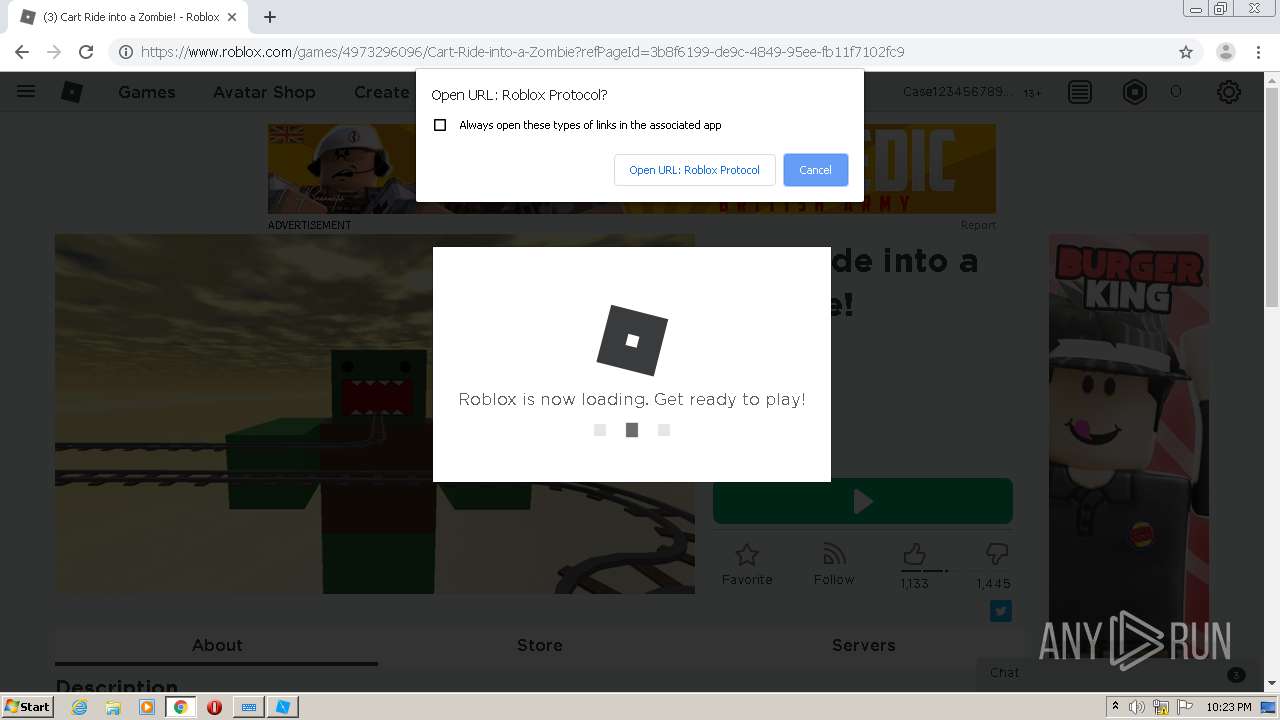Image resolution: width=1280 pixels, height=720 pixels.
Task: Open the Avatar Shop menu item
Action: pos(264,92)
